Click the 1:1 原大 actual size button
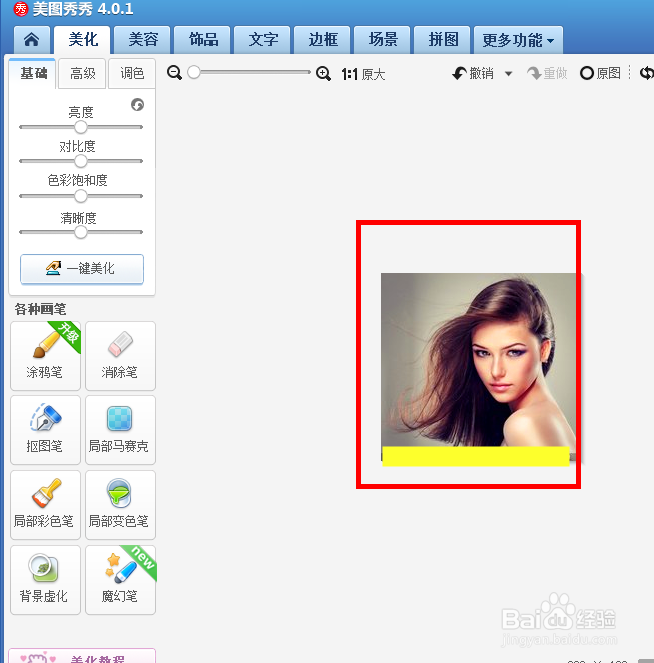The height and width of the screenshot is (663, 654). [x=364, y=74]
